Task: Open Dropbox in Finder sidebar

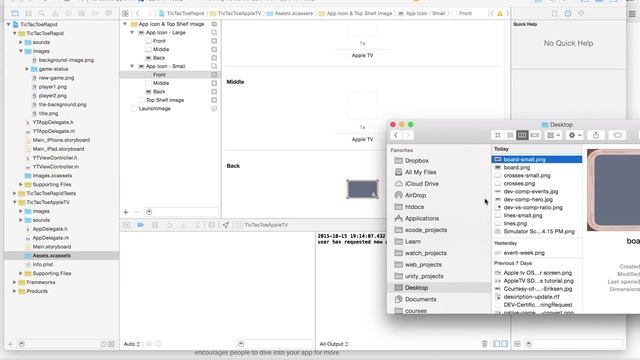Action: [x=412, y=161]
